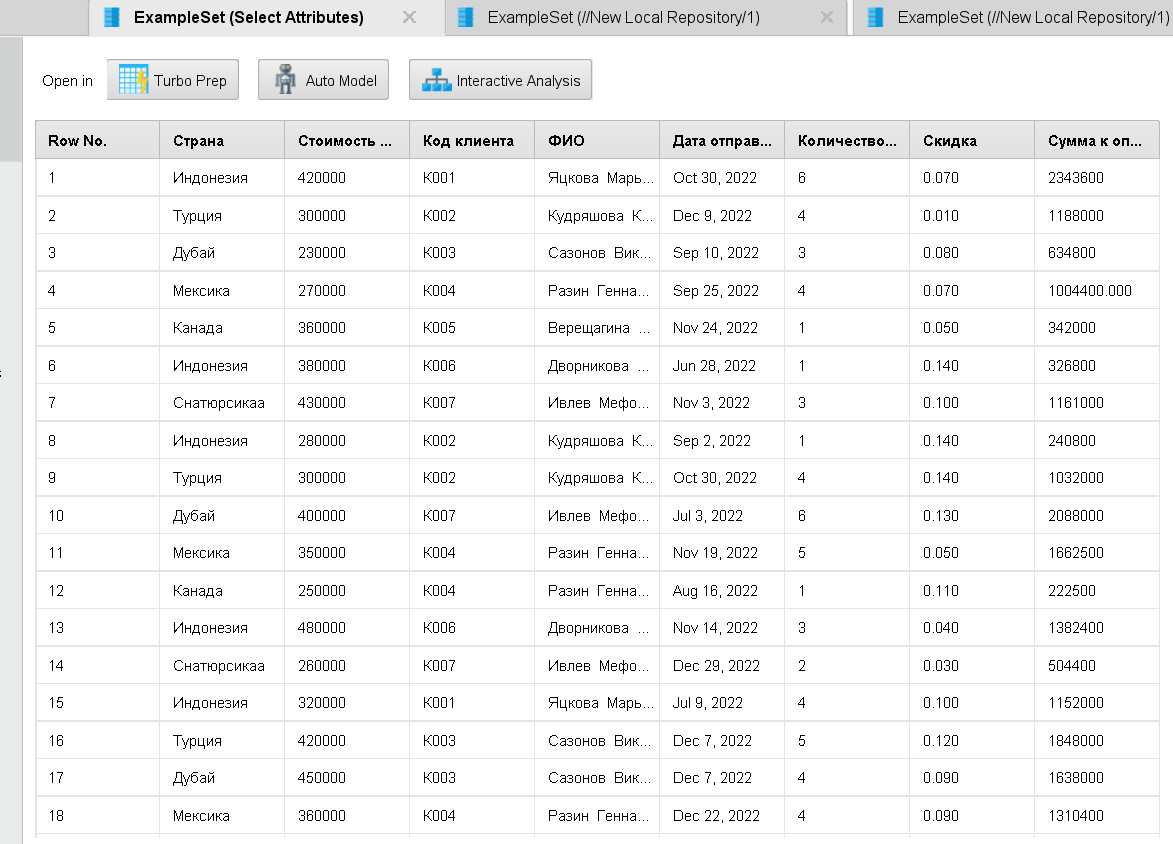Open data in Turbo Prep
Viewport: 1173px width, 844px height.
(x=173, y=80)
